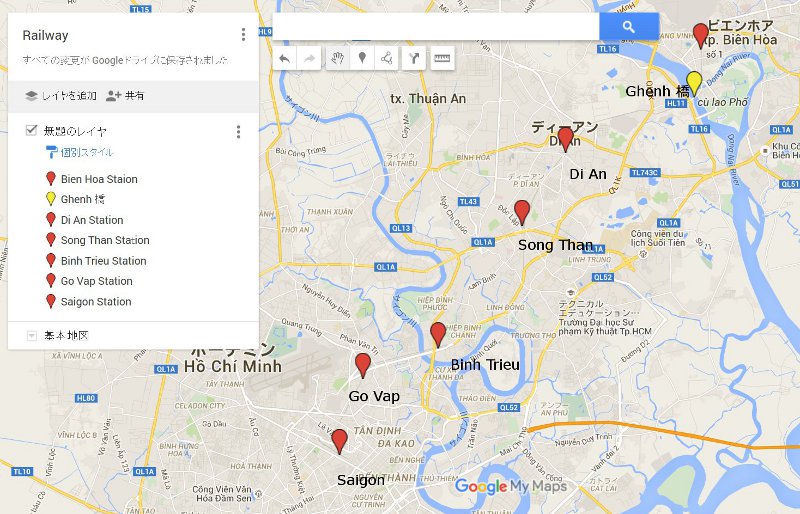Click the yellow Ghenh bridge marker
This screenshot has width=800, height=514.
click(x=694, y=84)
